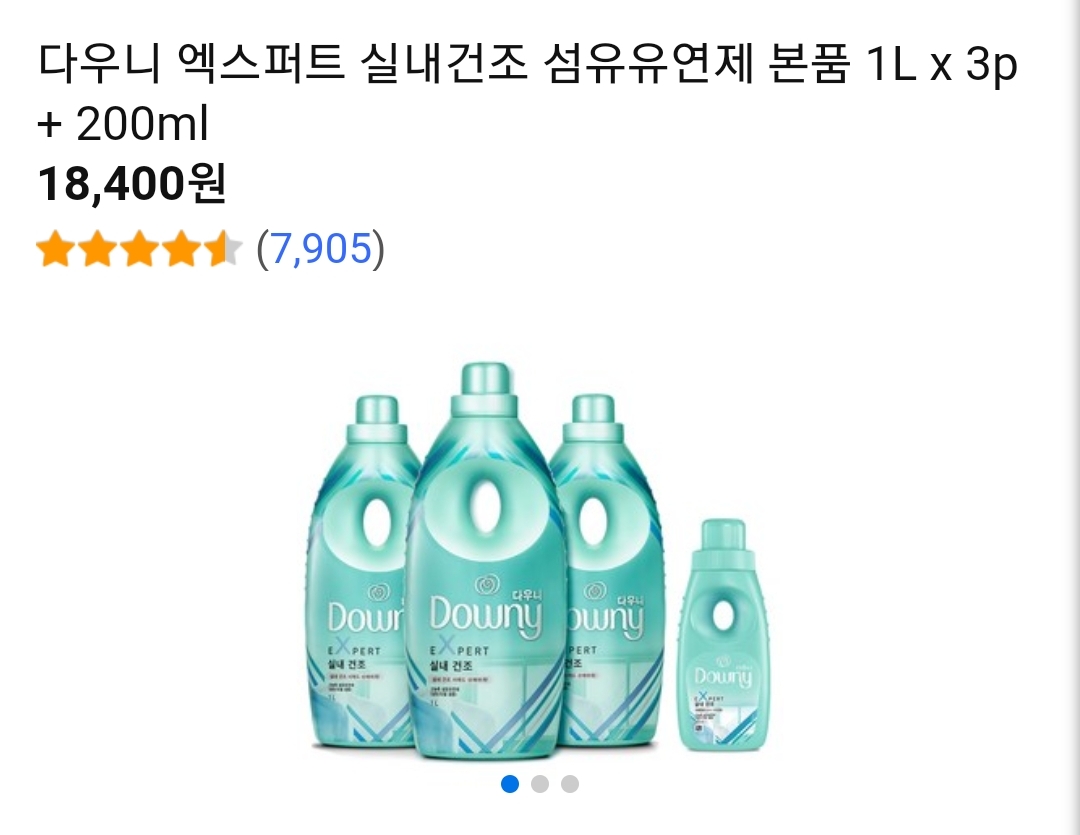Click the Downy logo on center bottle

(x=486, y=610)
